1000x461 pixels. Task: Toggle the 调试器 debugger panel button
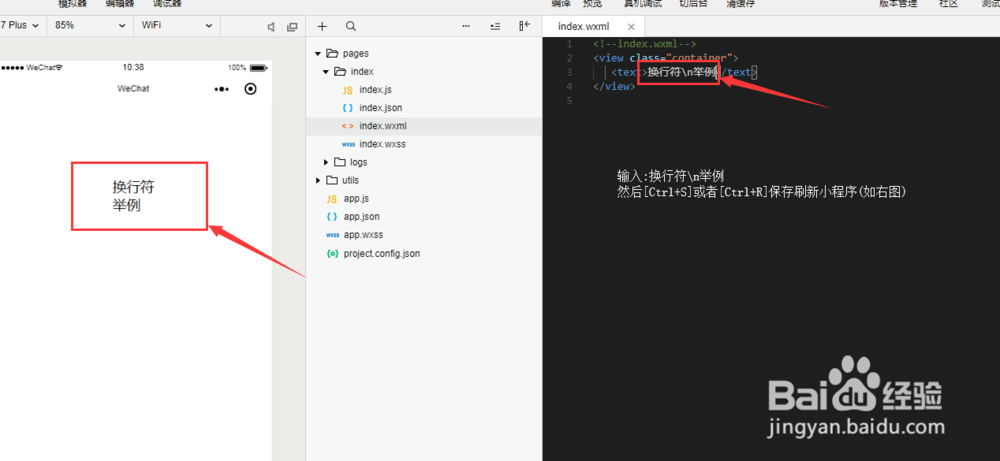click(x=167, y=3)
